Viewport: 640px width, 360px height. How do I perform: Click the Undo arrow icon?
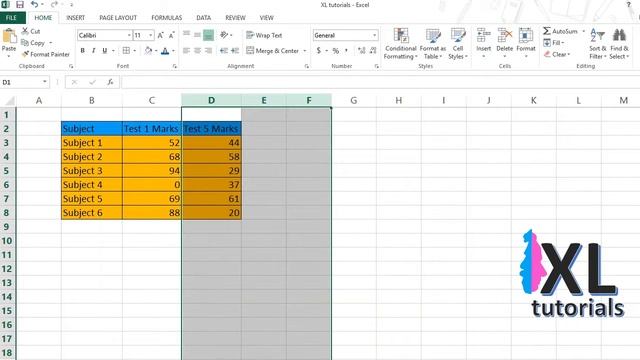(x=34, y=4)
